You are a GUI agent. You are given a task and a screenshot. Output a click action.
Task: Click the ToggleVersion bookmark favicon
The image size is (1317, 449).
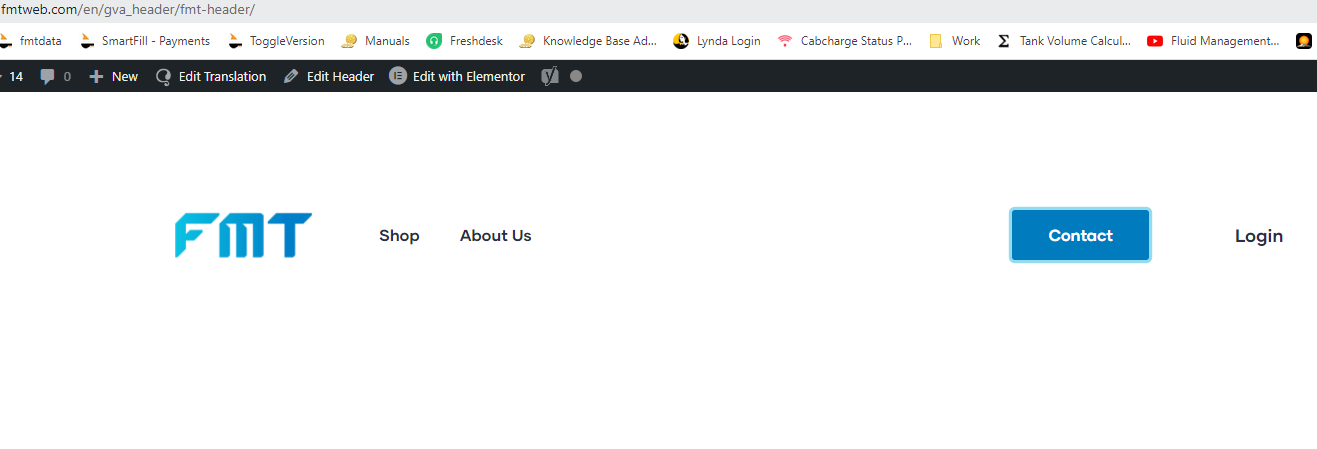(x=235, y=41)
